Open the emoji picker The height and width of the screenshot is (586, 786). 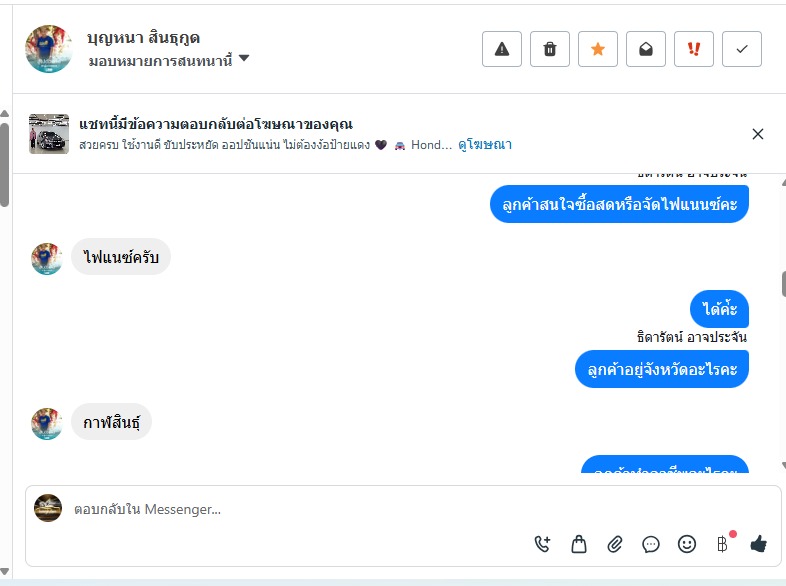[x=687, y=544]
